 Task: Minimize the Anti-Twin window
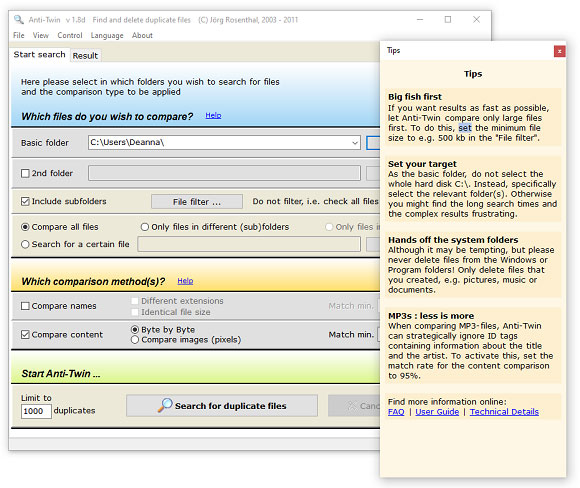tap(420, 20)
